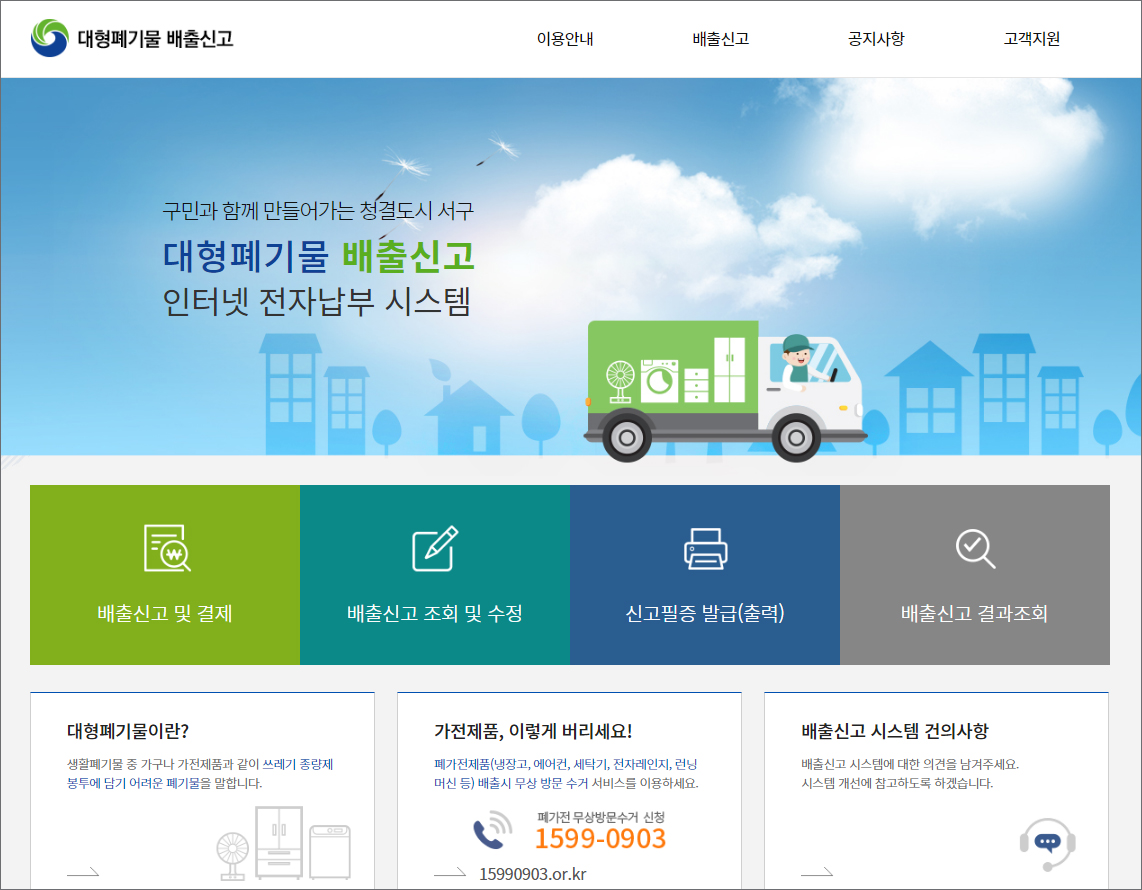This screenshot has height=890, width=1142.
Task: Open the 대형폐기물이란? card heading
Action: click(x=128, y=731)
